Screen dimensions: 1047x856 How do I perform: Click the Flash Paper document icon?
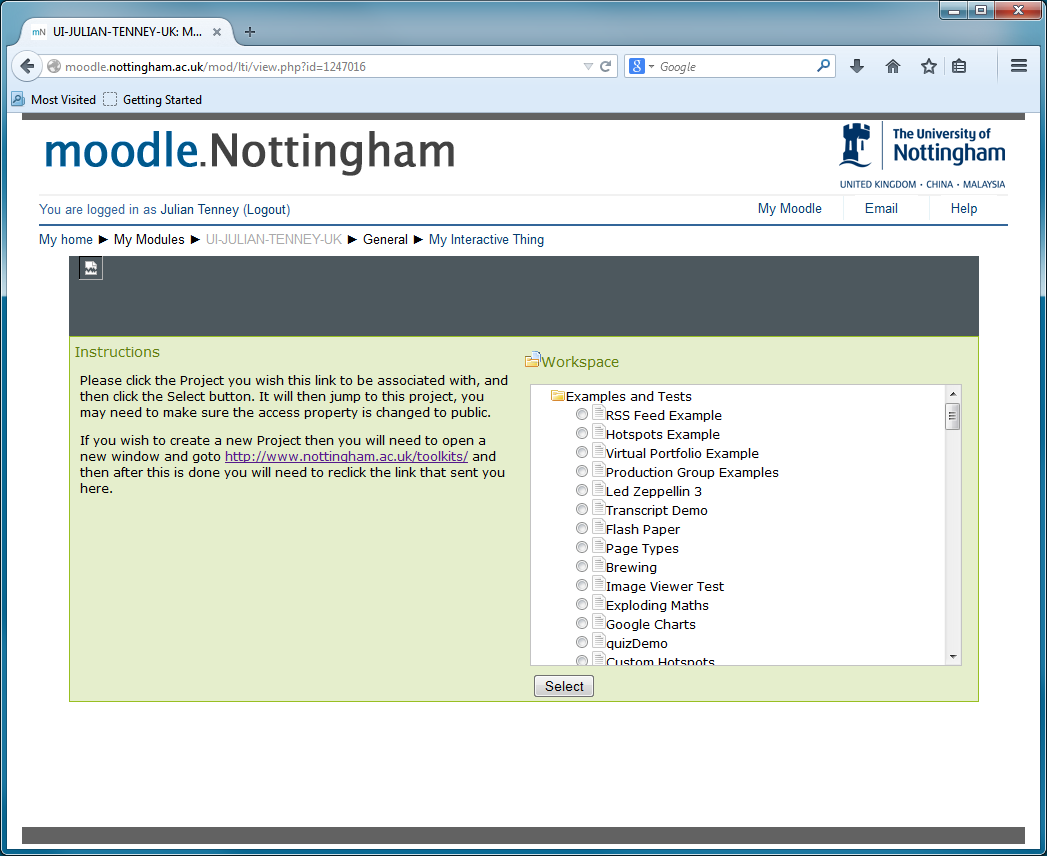tap(598, 526)
